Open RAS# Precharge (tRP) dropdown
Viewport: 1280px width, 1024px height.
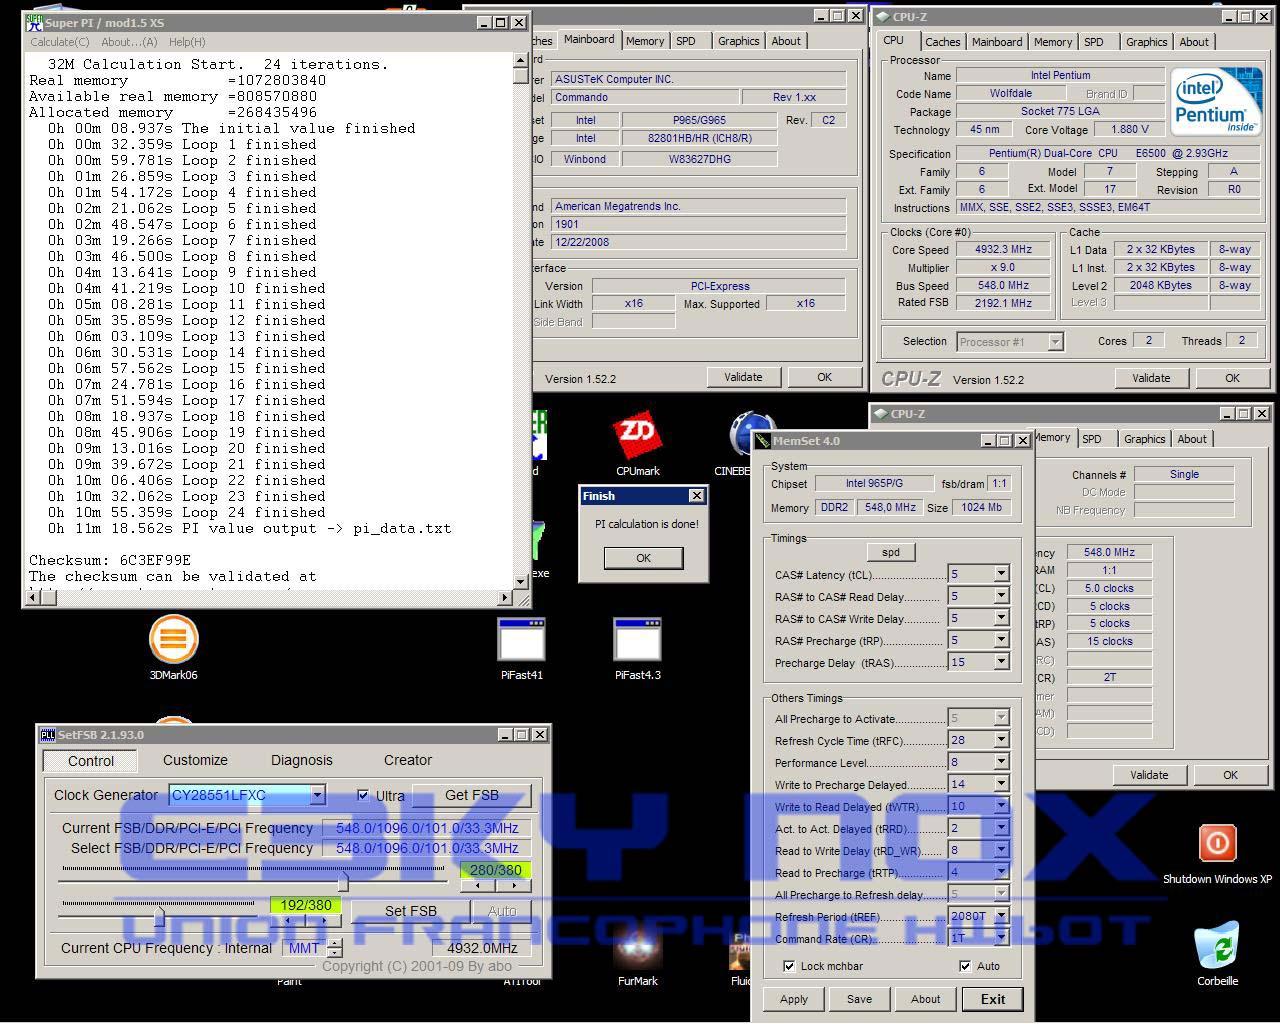point(1000,640)
